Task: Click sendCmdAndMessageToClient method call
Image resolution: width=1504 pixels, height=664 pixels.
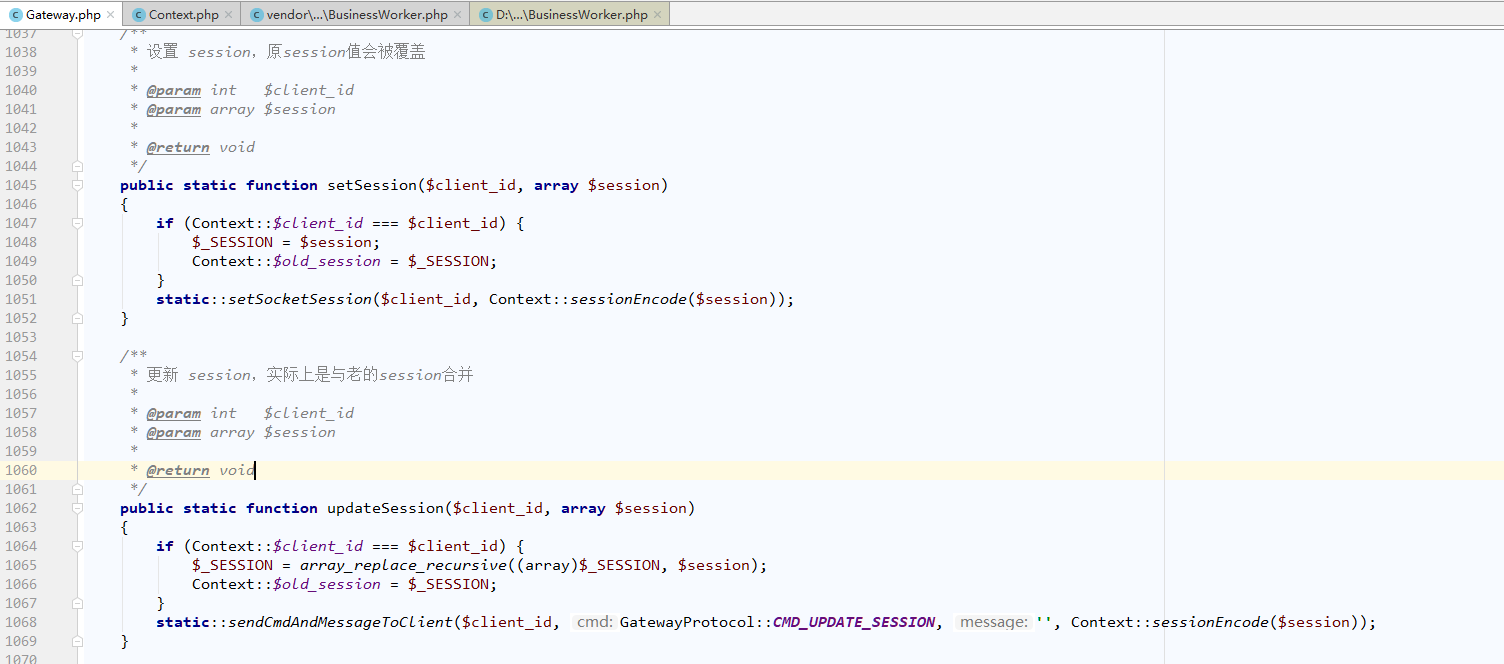Action: tap(340, 622)
